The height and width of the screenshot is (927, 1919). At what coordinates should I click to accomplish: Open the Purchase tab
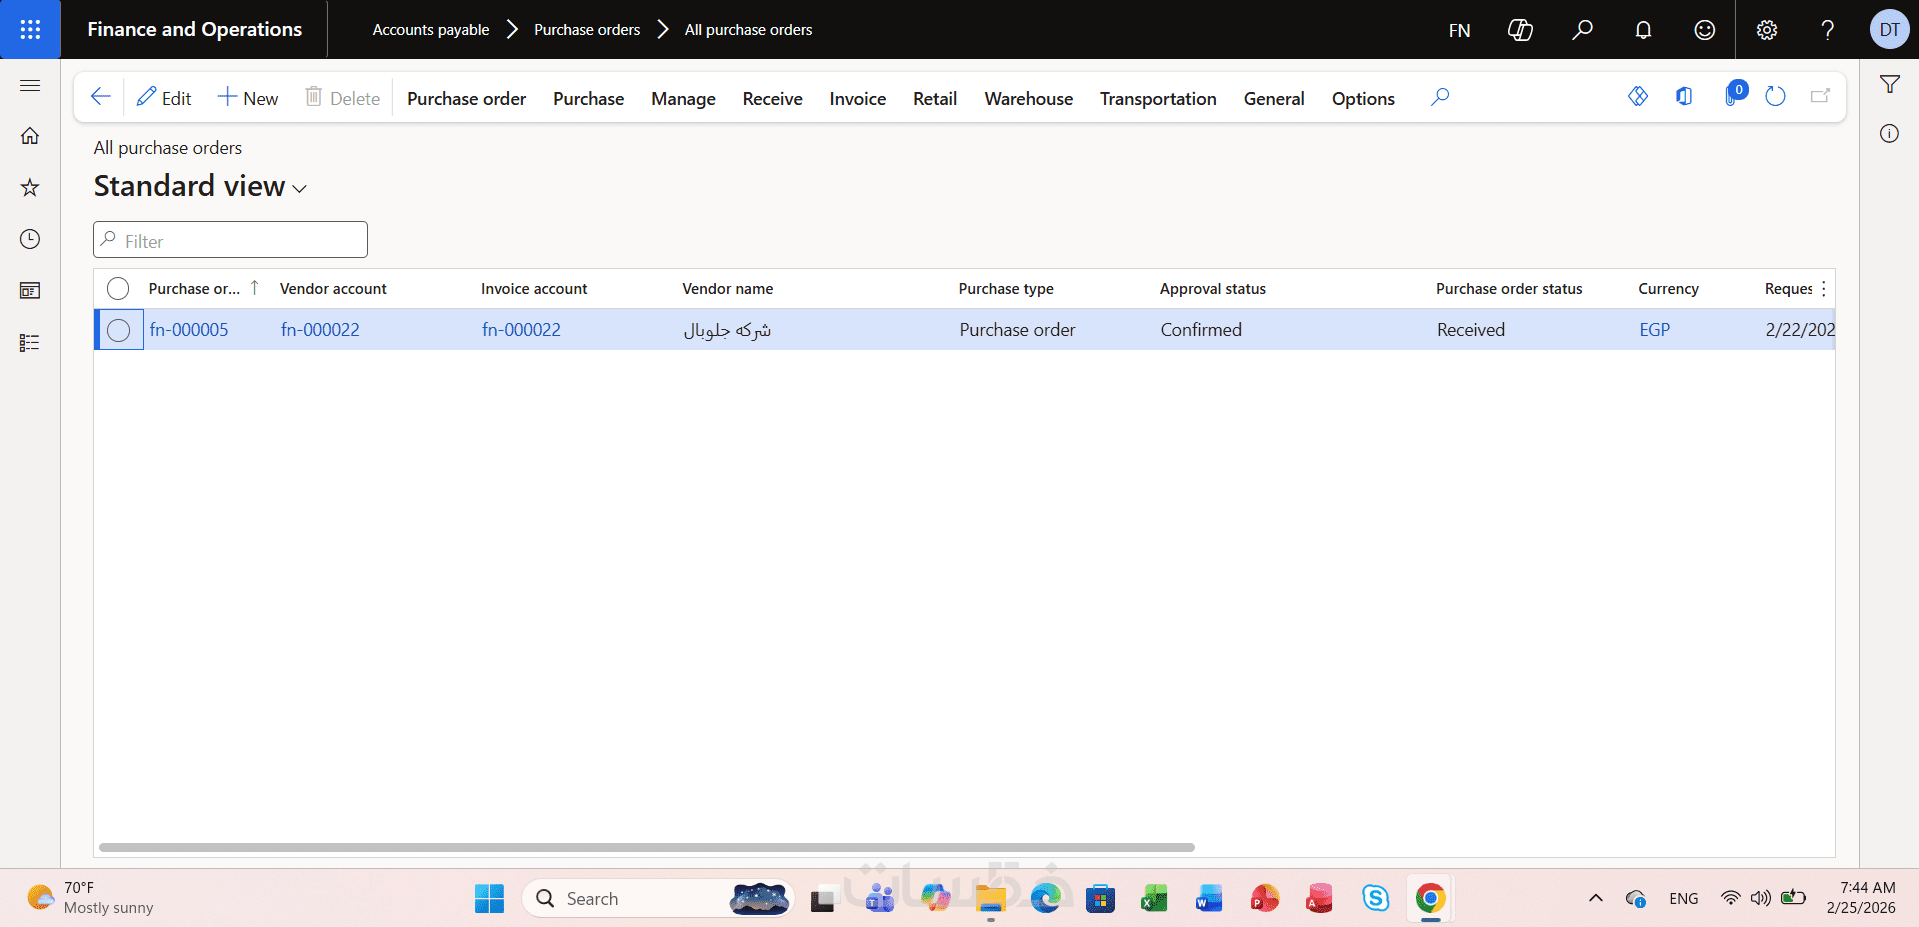(x=588, y=98)
